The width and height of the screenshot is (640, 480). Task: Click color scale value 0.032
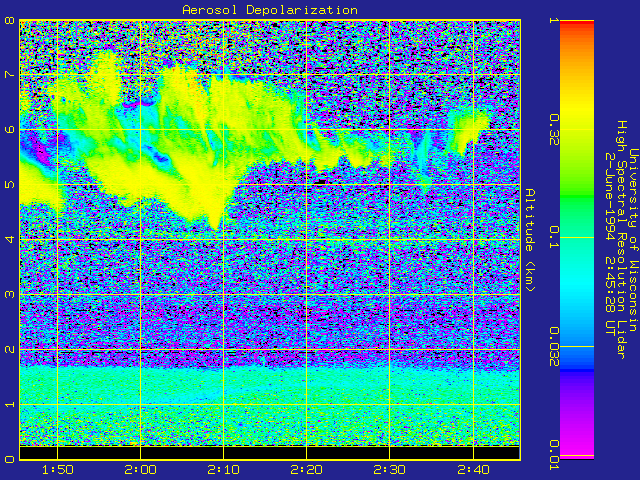pos(553,347)
